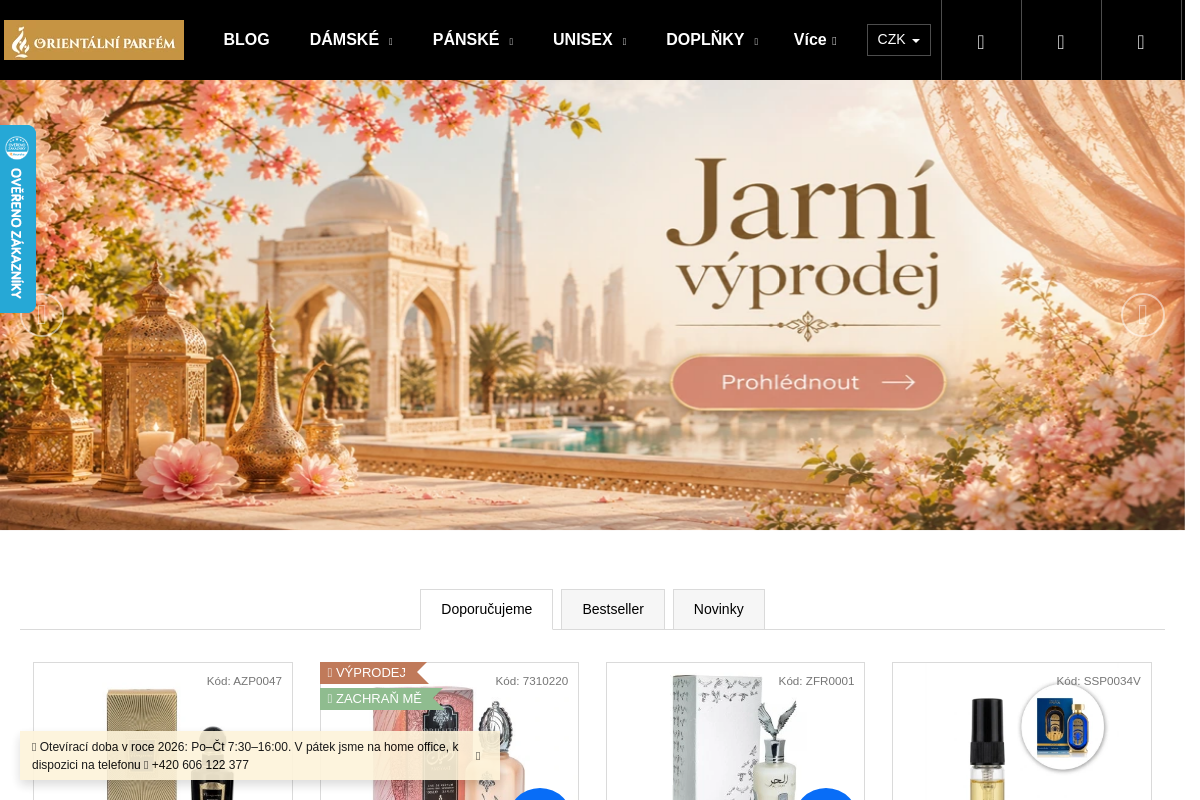1200x800 pixels.
Task: Expand the UNISEX menu
Action: coord(590,40)
